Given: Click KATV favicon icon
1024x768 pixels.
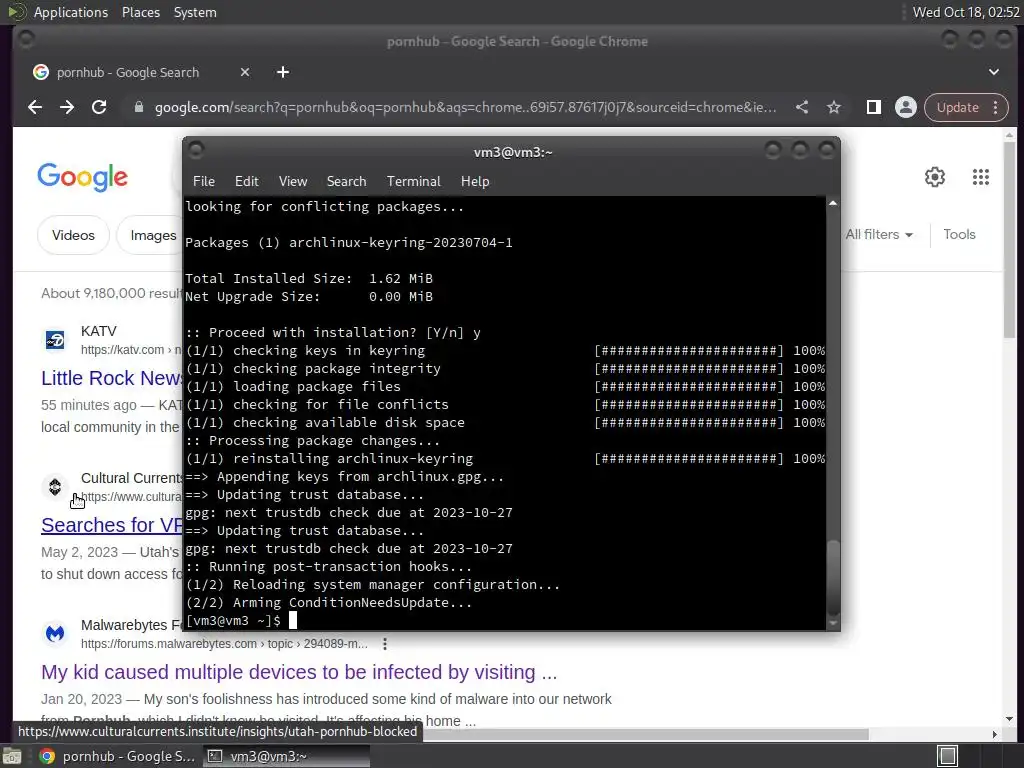Looking at the screenshot, I should (55, 340).
